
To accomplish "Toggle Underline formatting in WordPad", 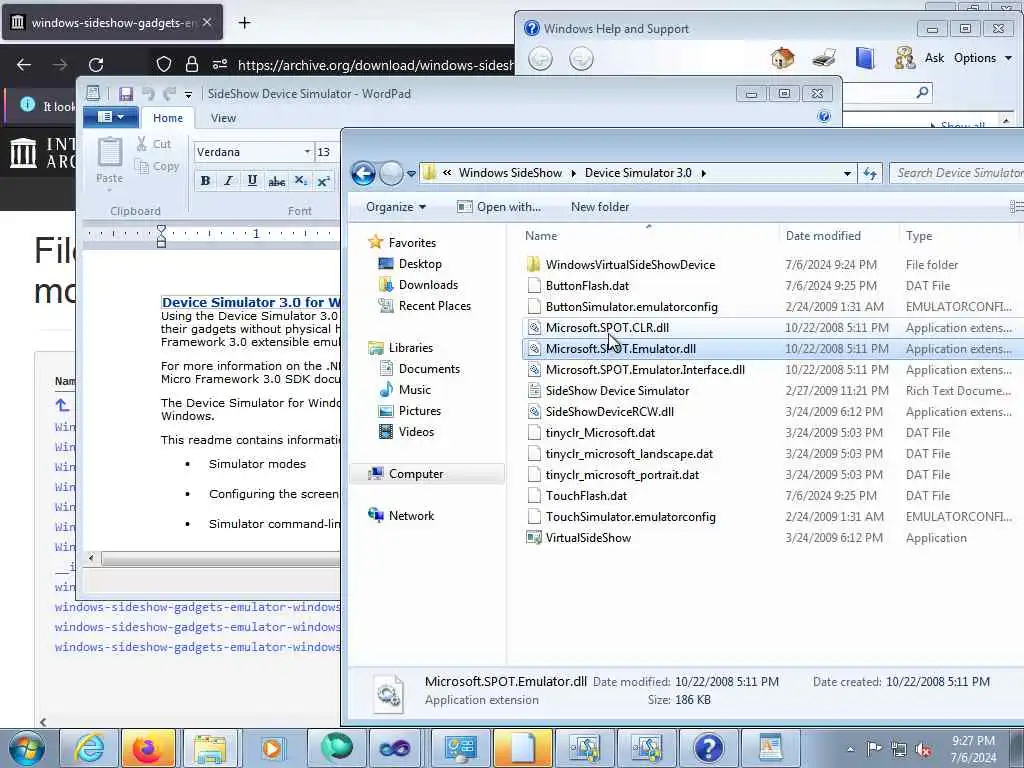I will point(252,181).
